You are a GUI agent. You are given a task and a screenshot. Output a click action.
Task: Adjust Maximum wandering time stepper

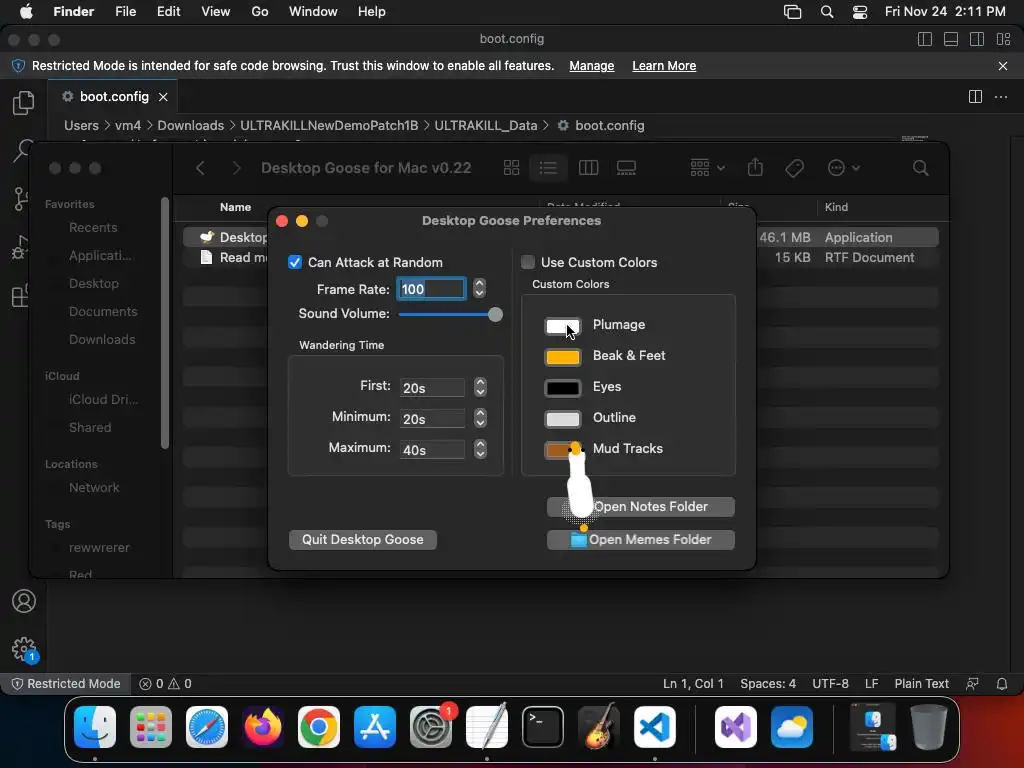pyautogui.click(x=480, y=449)
